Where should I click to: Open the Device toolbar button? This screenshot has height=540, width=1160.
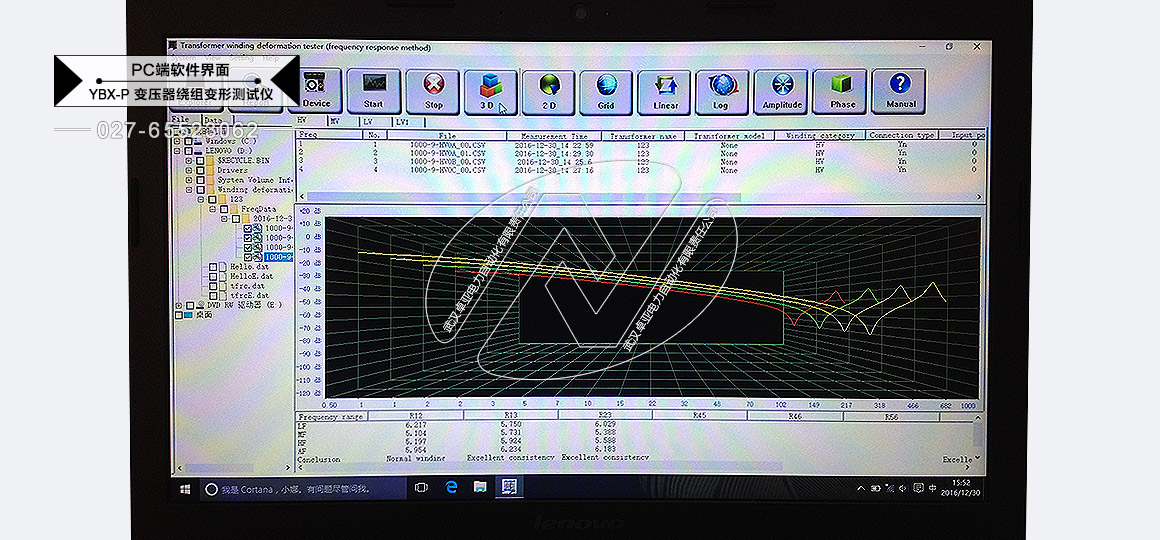click(317, 91)
